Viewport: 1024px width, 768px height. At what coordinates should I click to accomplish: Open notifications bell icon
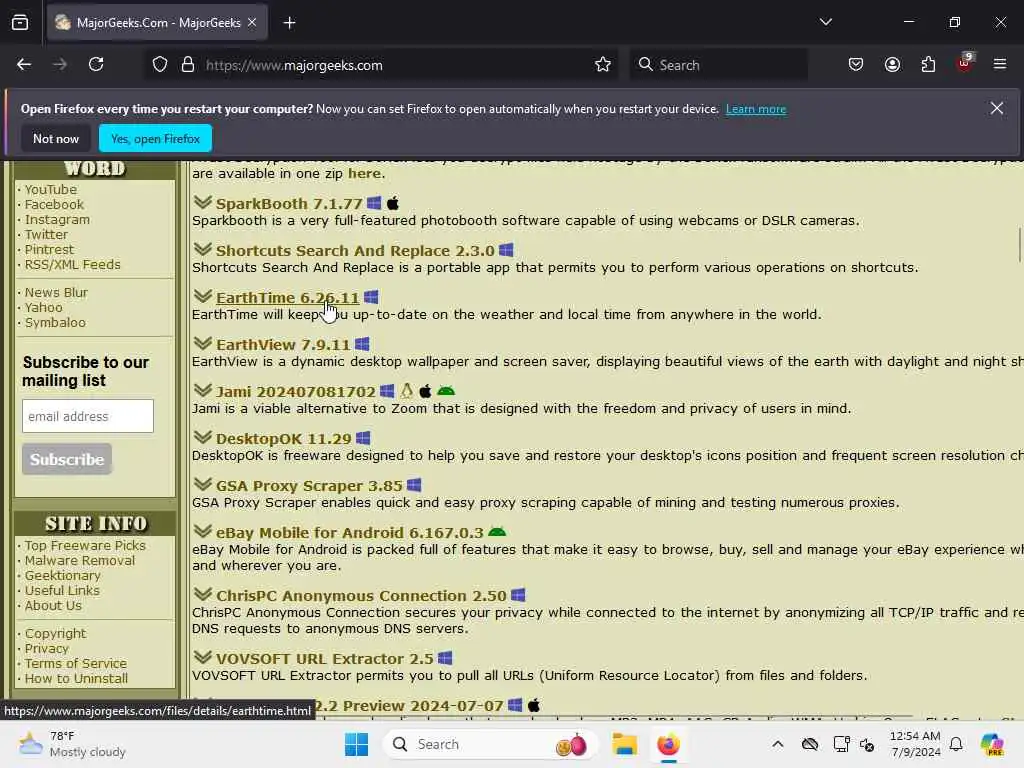coord(956,744)
